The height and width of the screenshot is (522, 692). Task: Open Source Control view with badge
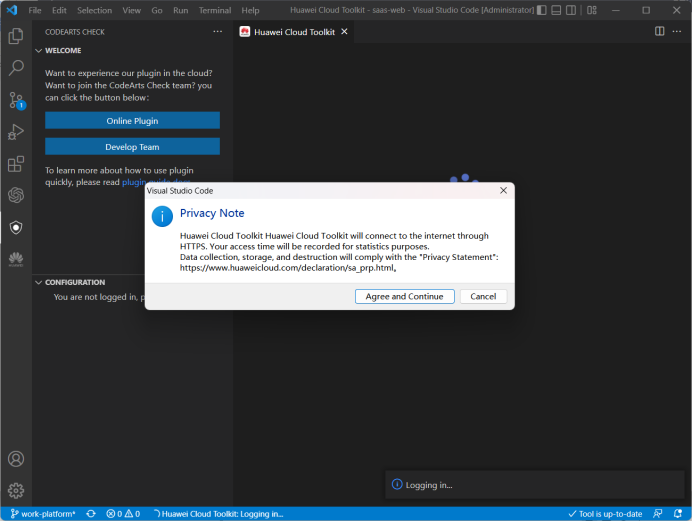(16, 100)
